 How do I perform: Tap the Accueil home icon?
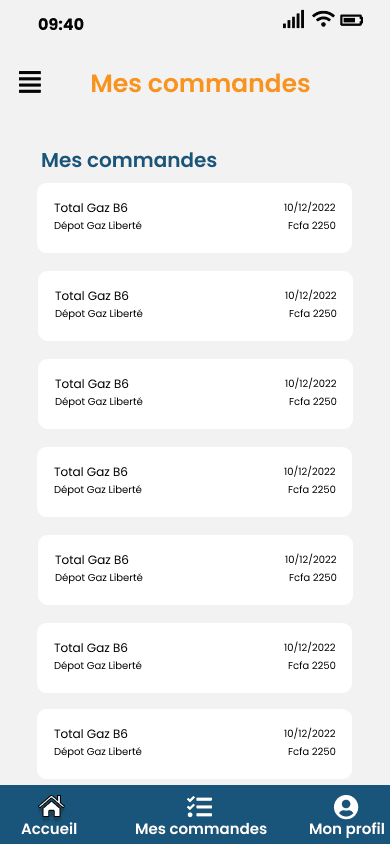(51, 806)
